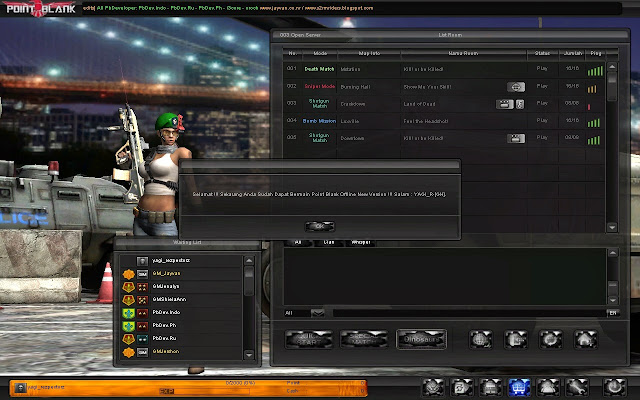Click the Name Room column header
The width and height of the screenshot is (640, 400).
463,53
